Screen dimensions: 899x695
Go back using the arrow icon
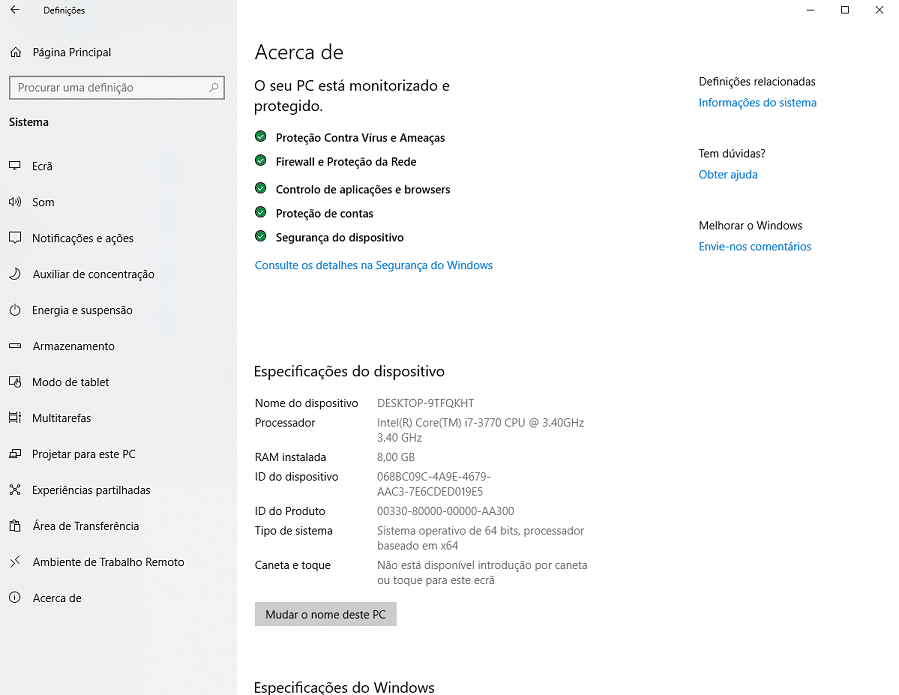(x=15, y=10)
